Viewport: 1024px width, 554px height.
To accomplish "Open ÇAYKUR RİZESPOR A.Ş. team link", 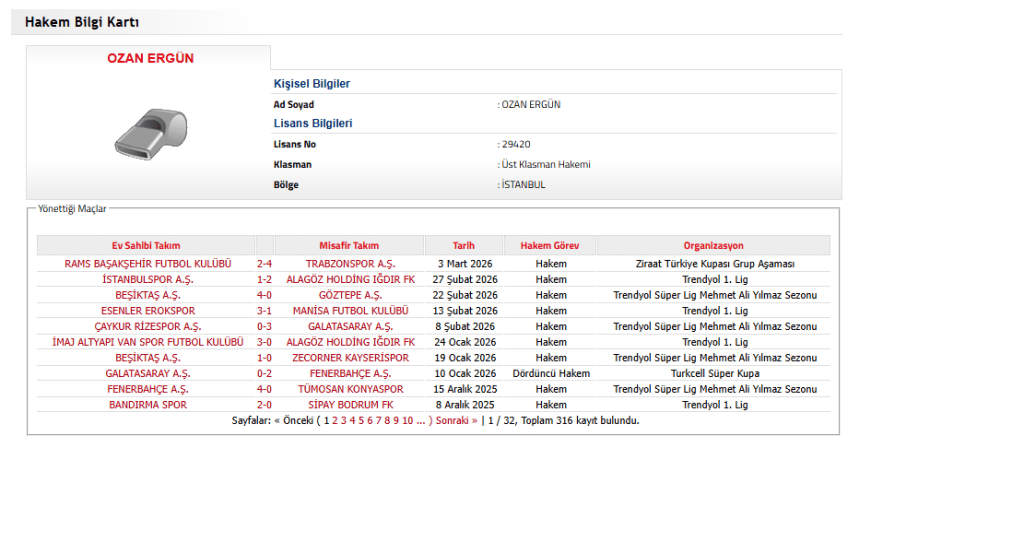I will point(147,327).
